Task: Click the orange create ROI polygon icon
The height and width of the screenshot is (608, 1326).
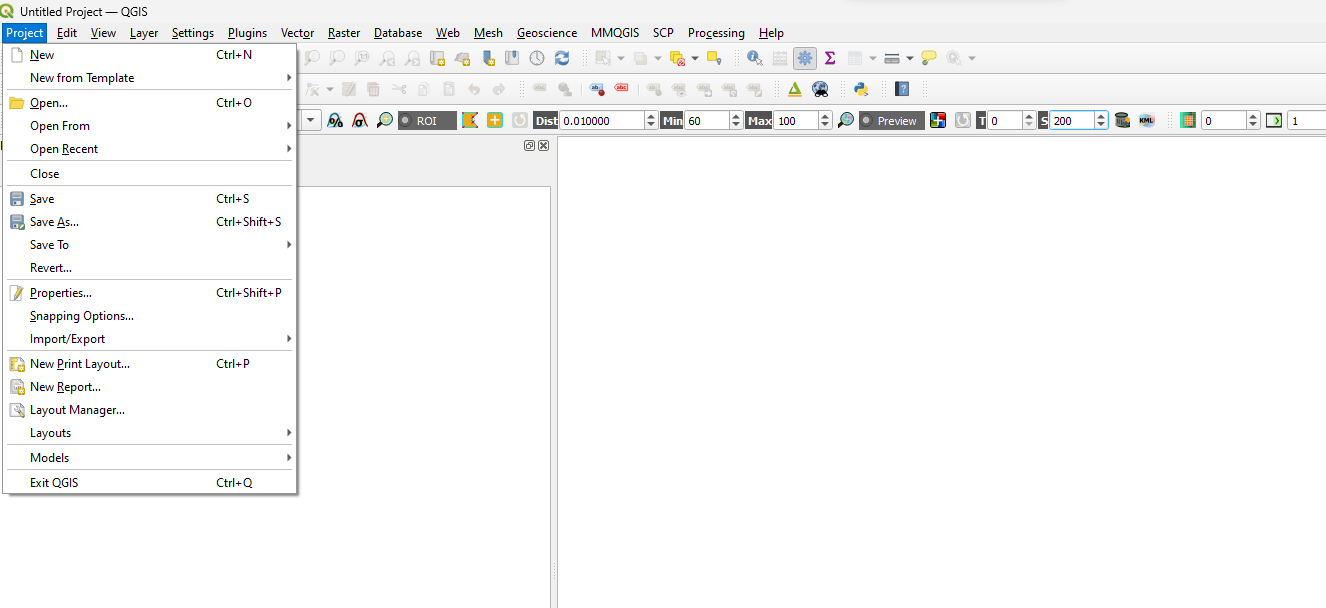Action: coord(470,120)
